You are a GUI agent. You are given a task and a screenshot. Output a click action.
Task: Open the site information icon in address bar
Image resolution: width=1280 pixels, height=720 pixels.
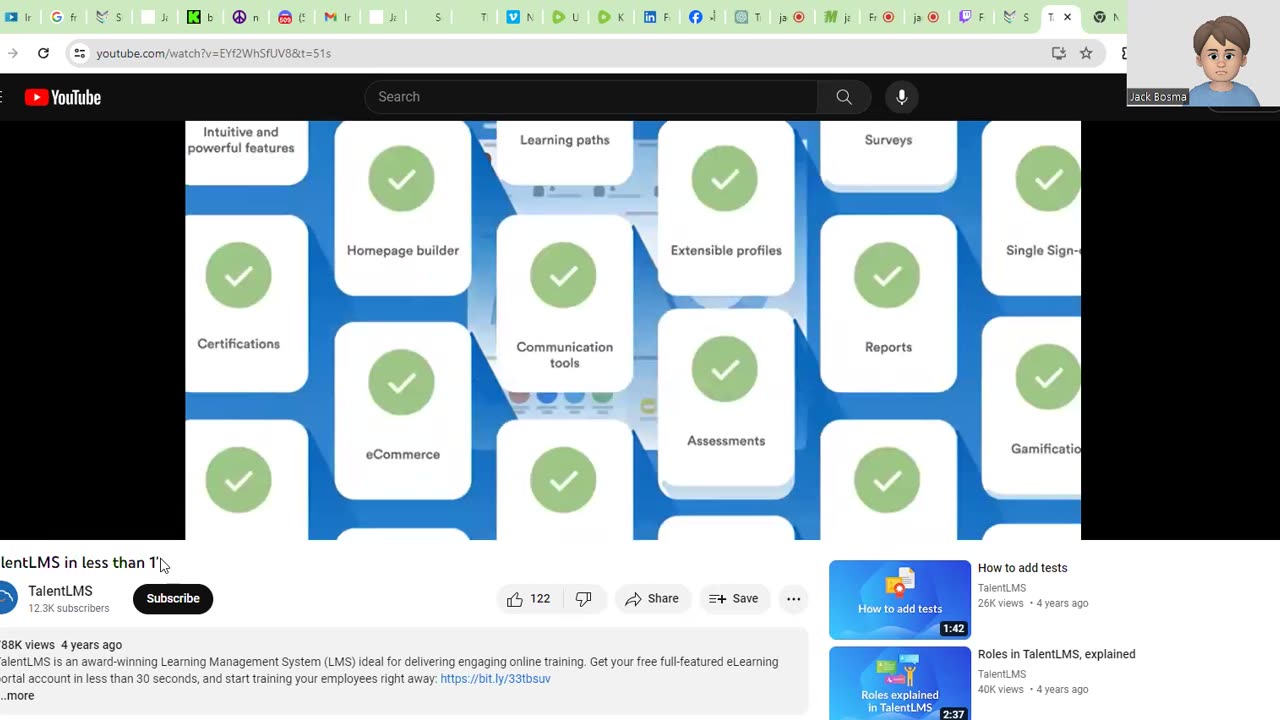pyautogui.click(x=80, y=53)
